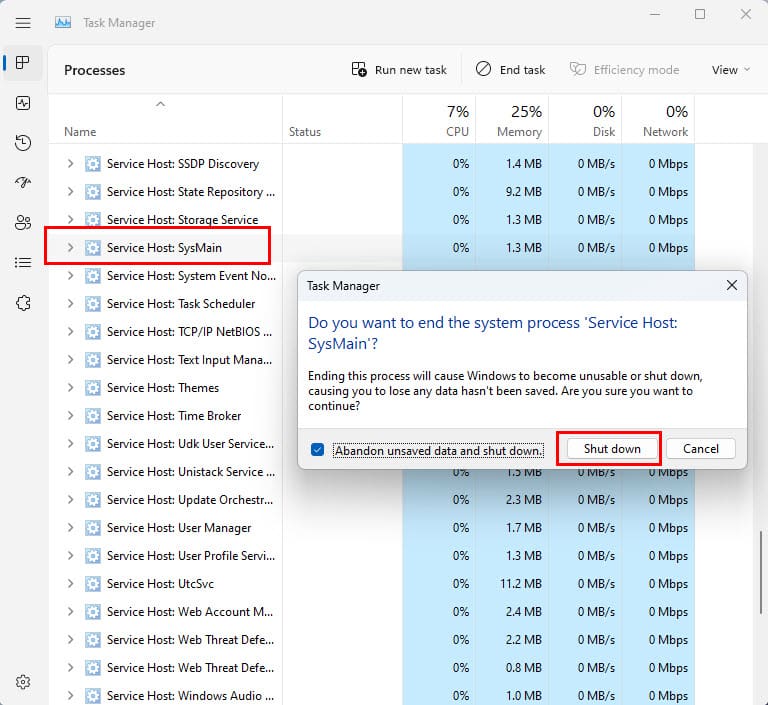Go to the Users page icon
The height and width of the screenshot is (705, 768).
tap(23, 223)
